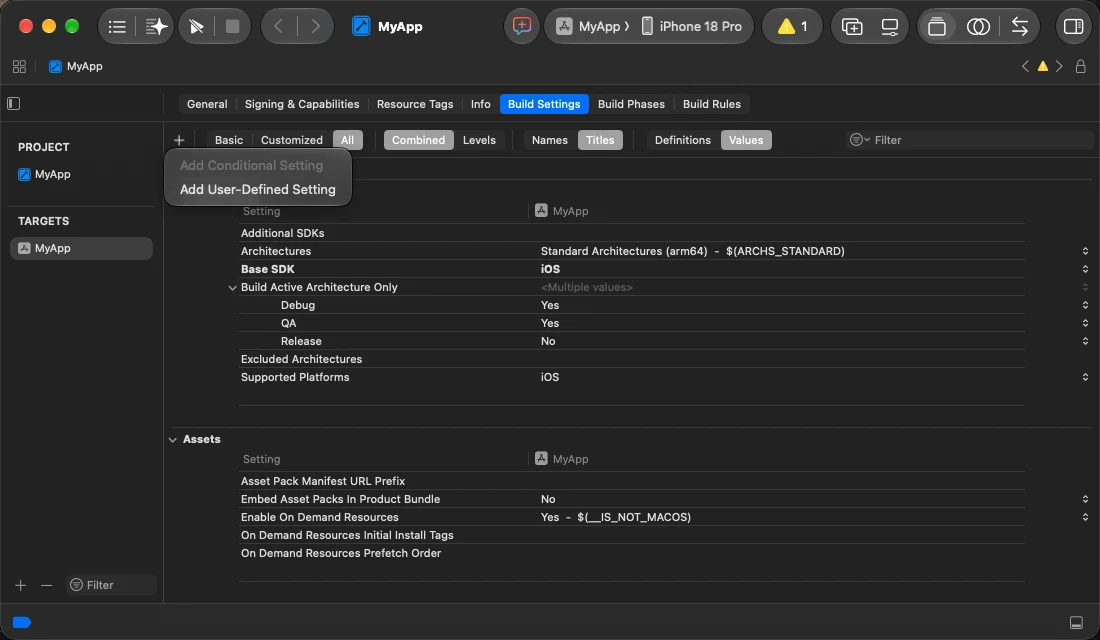Image resolution: width=1100 pixels, height=640 pixels.
Task: Display setting Names
Action: [x=549, y=140]
